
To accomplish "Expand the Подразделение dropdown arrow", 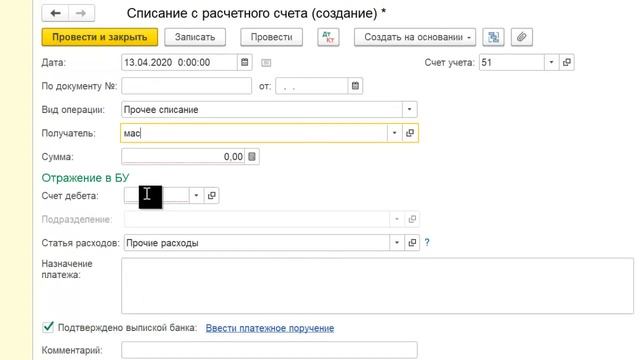I will click(397, 219).
